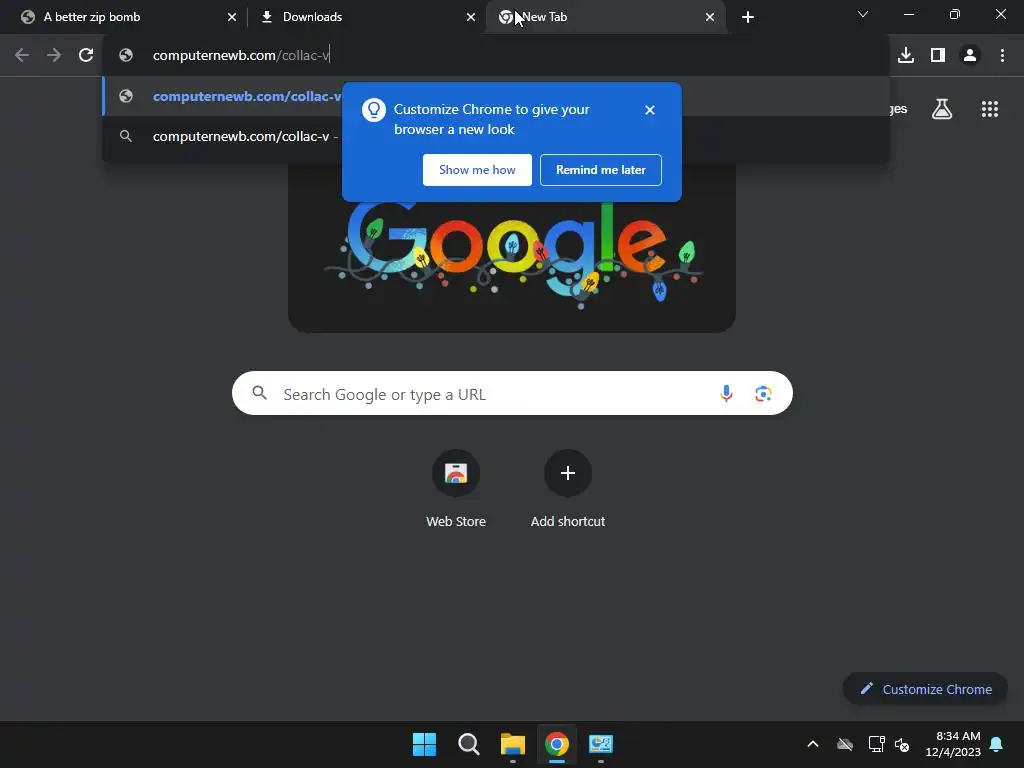Open the Control Panel taskbar app

click(600, 744)
